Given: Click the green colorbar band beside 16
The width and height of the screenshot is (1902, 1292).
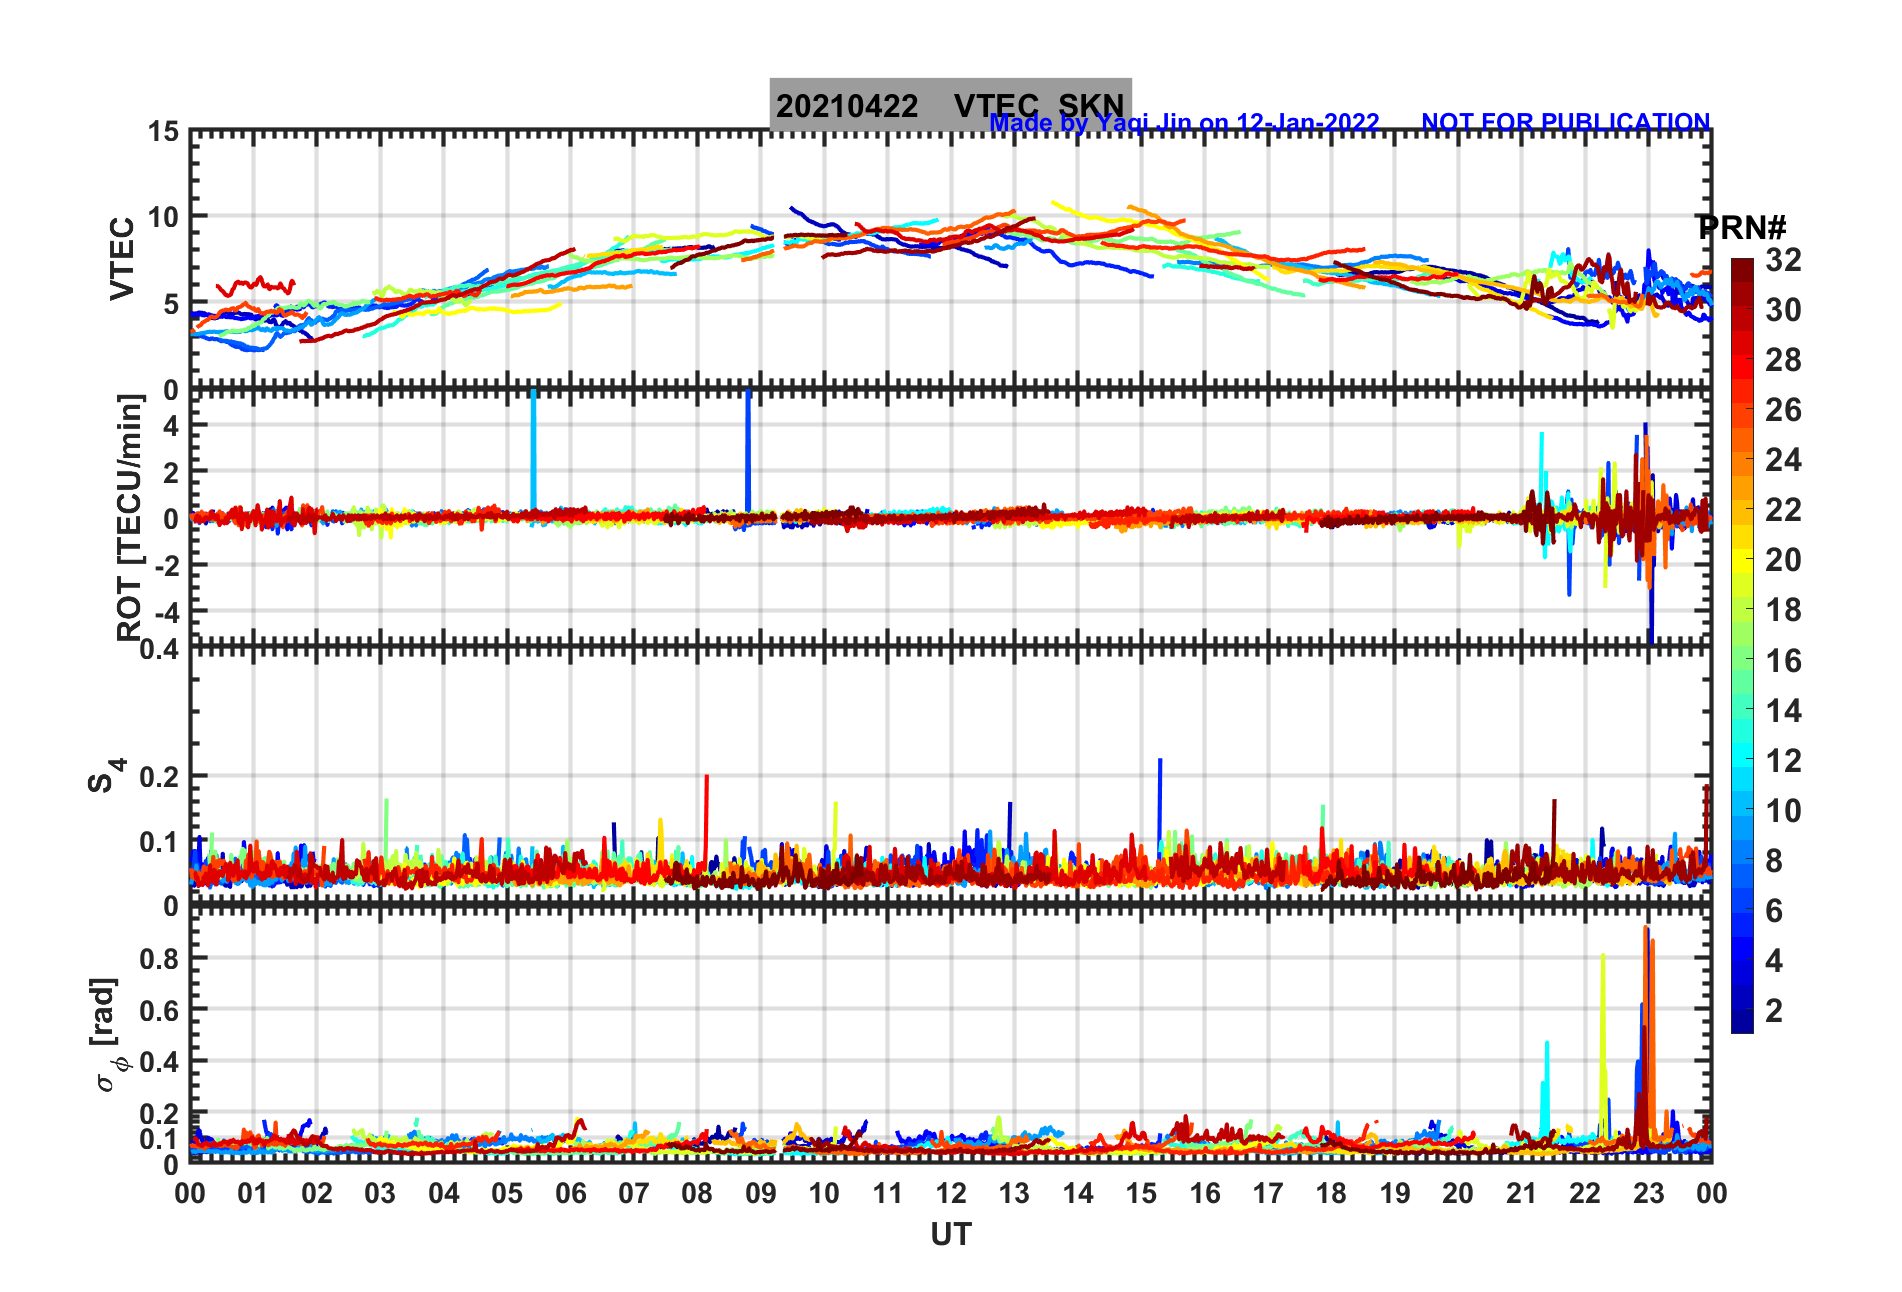Looking at the screenshot, I should 1742,660.
